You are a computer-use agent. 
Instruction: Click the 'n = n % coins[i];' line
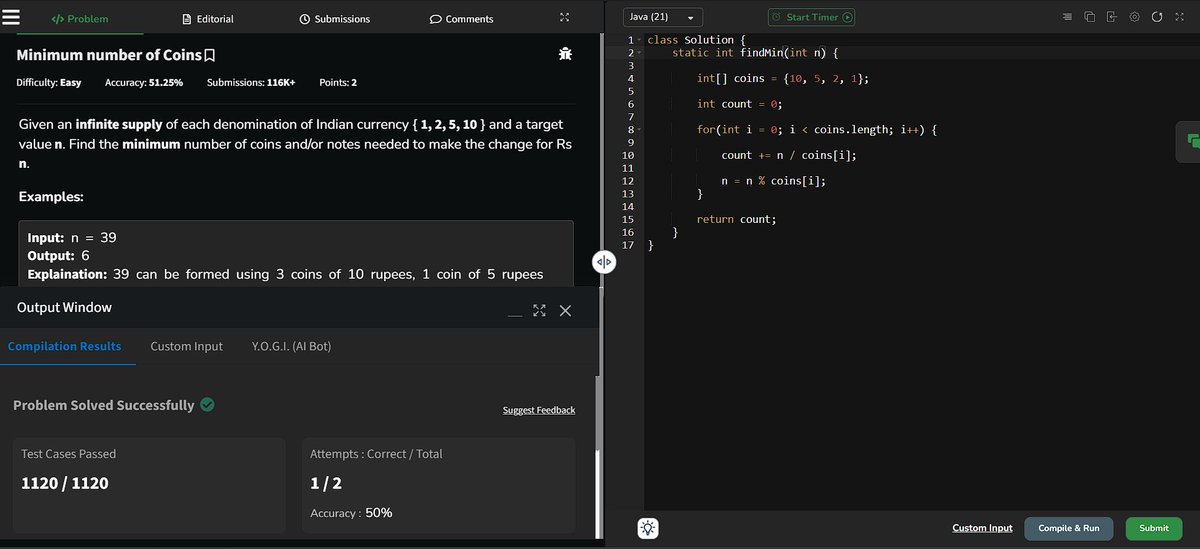(x=773, y=181)
